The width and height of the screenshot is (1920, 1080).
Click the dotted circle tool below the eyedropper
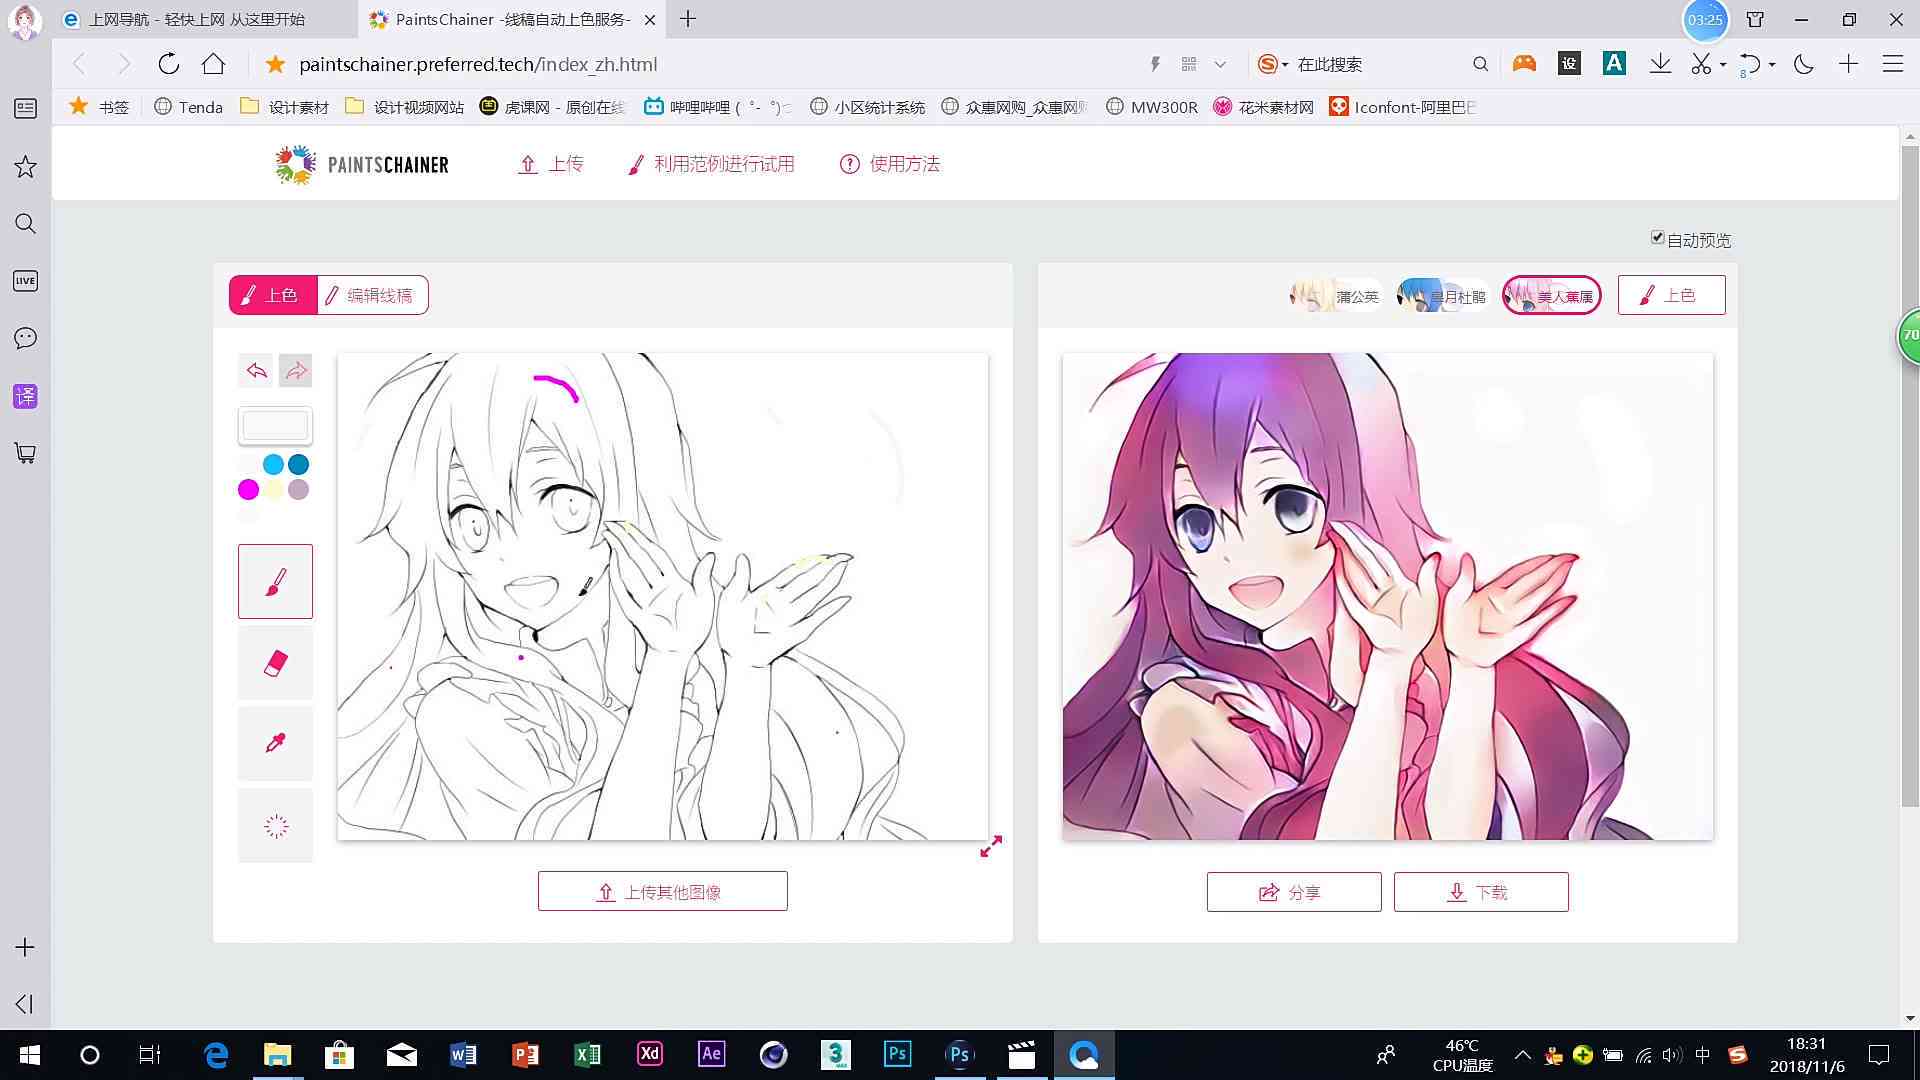[x=275, y=826]
